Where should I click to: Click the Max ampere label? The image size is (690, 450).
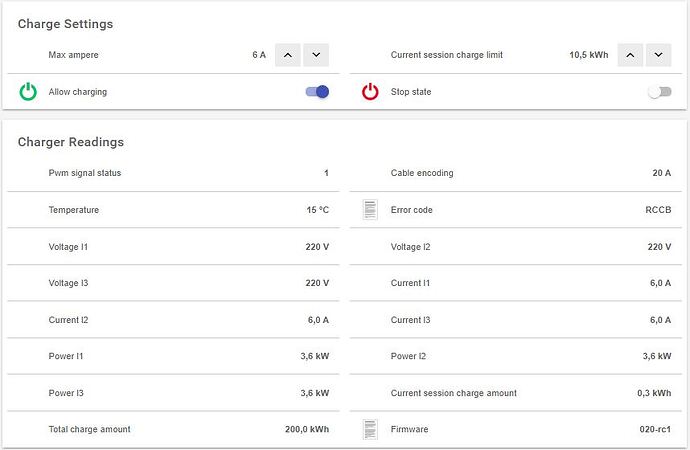point(73,55)
